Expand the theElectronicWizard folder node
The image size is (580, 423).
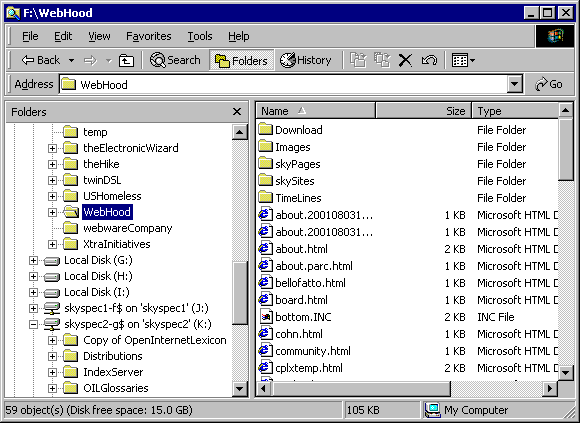53,148
